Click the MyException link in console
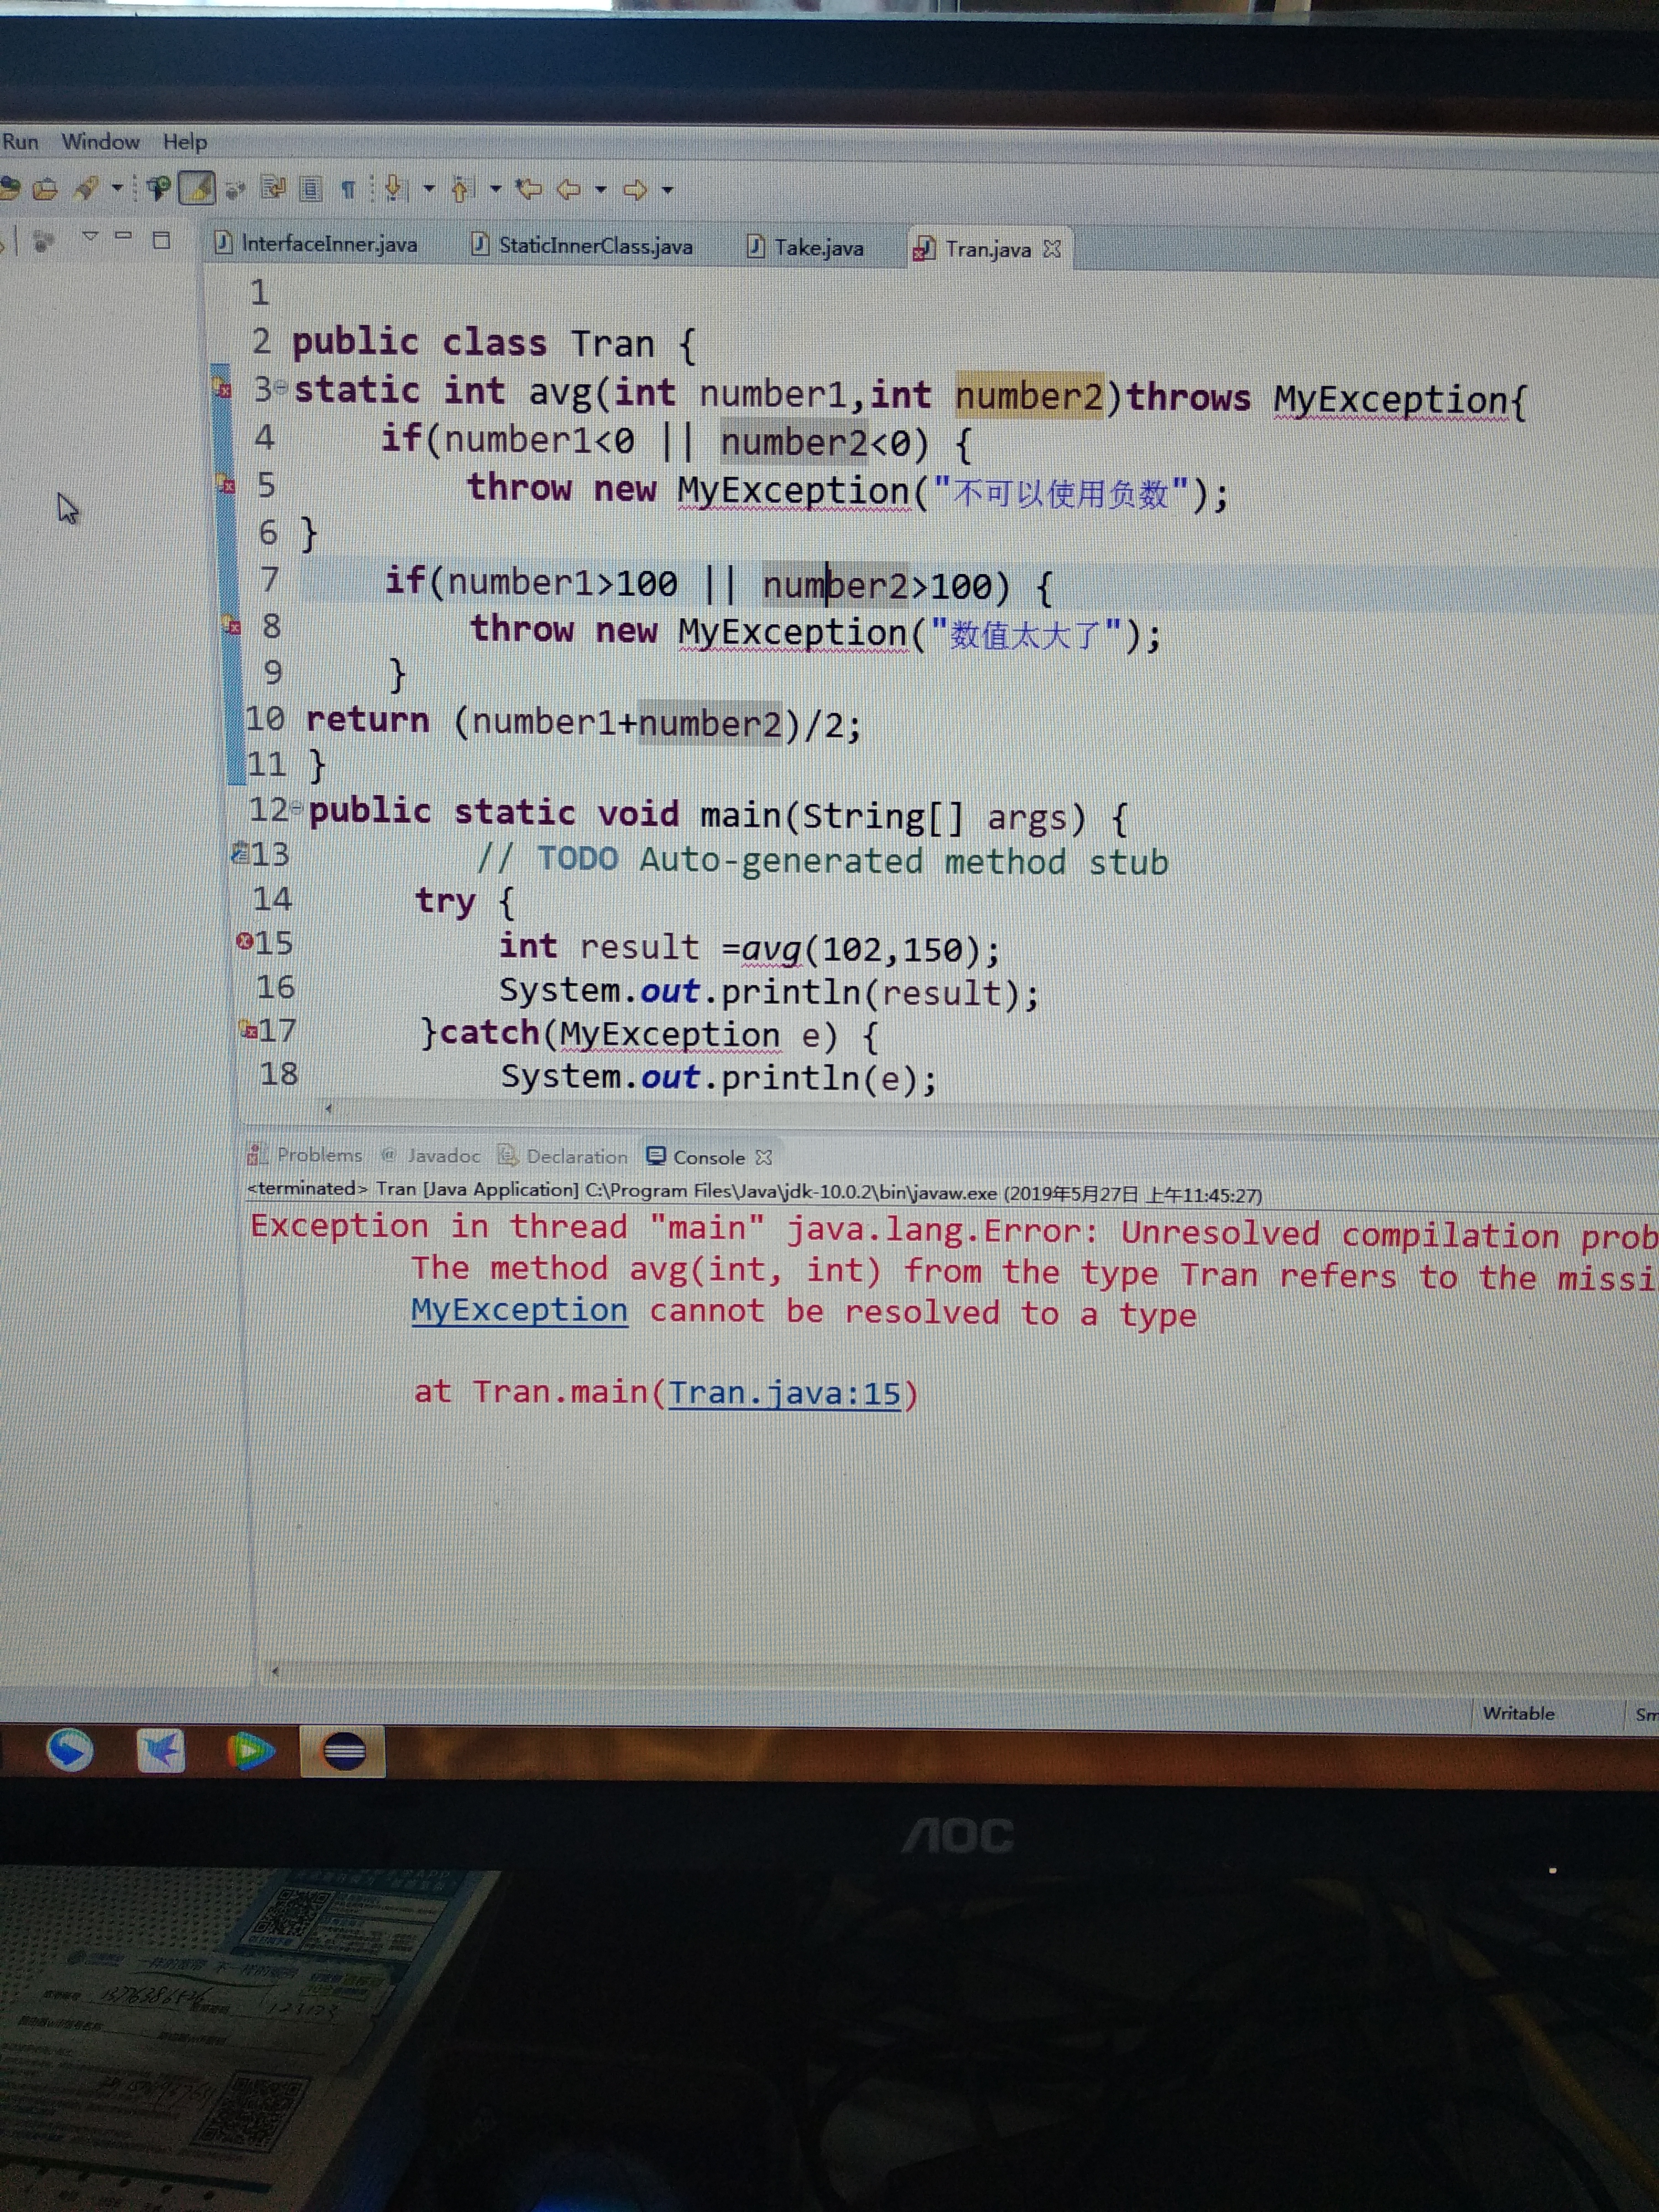The image size is (1659, 2212). (519, 1310)
